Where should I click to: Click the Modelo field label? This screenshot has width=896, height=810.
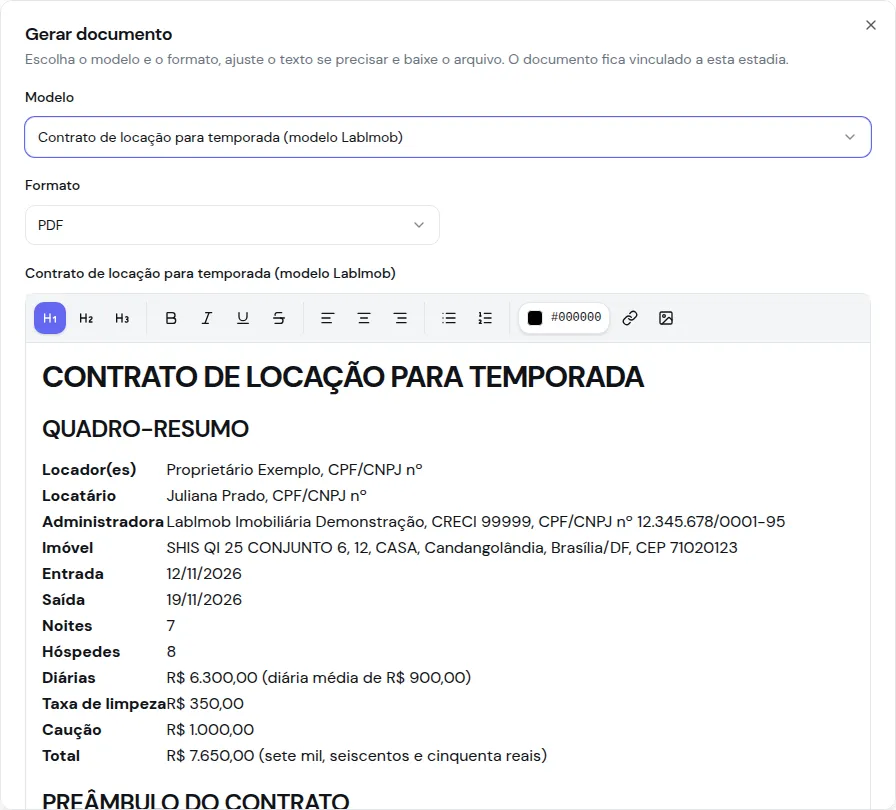click(x=50, y=97)
